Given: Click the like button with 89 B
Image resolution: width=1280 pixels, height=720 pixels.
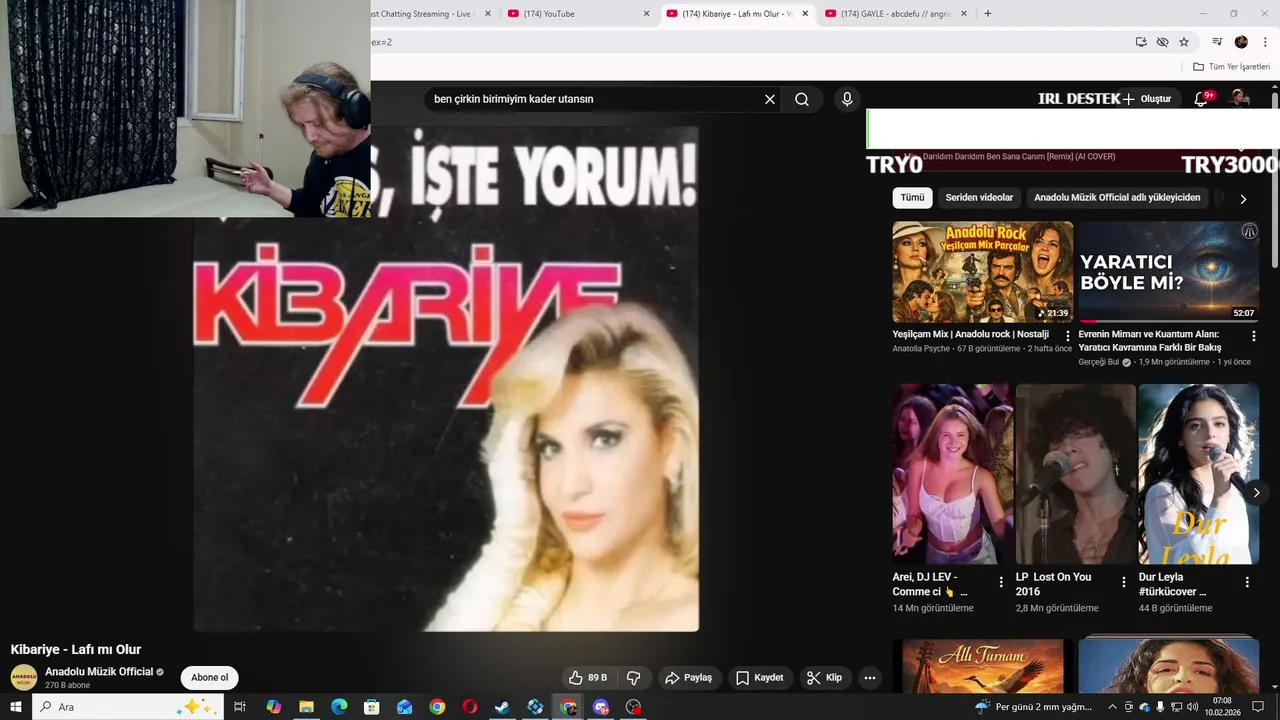Looking at the screenshot, I should pos(588,677).
